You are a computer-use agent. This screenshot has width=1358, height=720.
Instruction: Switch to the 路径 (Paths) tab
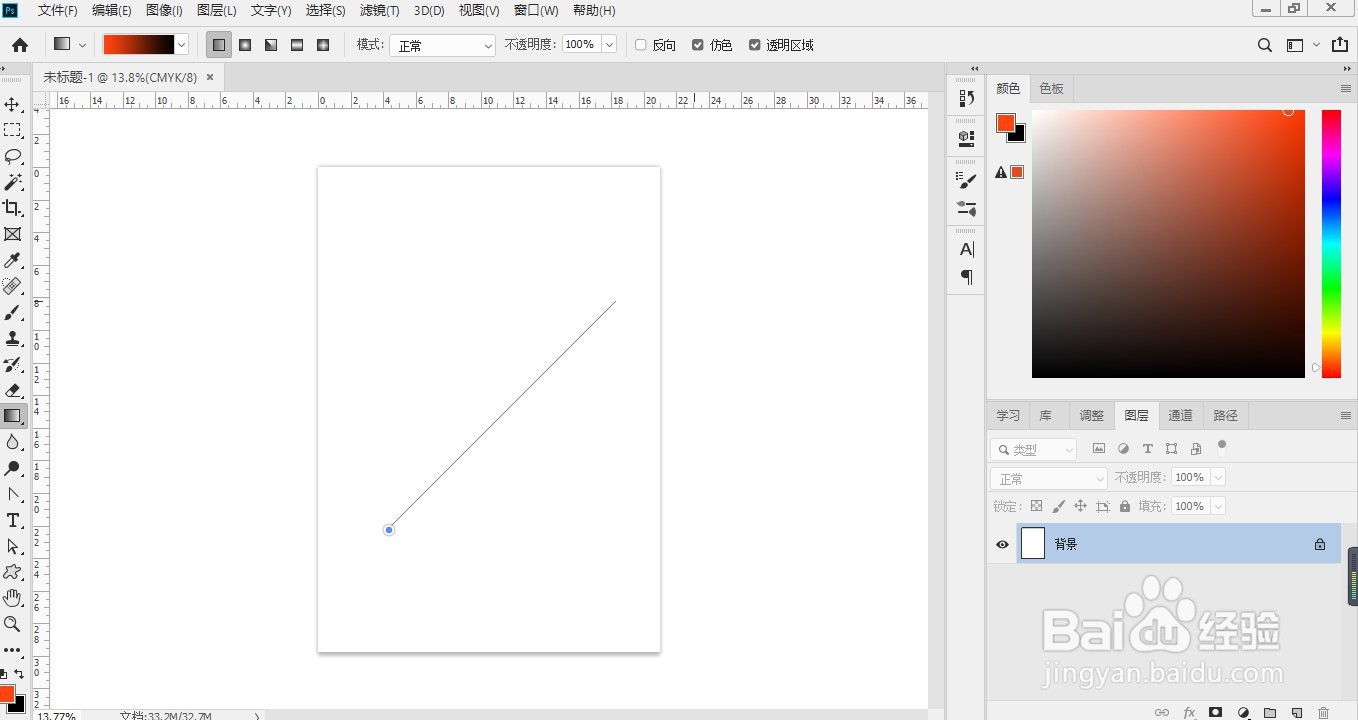[1225, 416]
